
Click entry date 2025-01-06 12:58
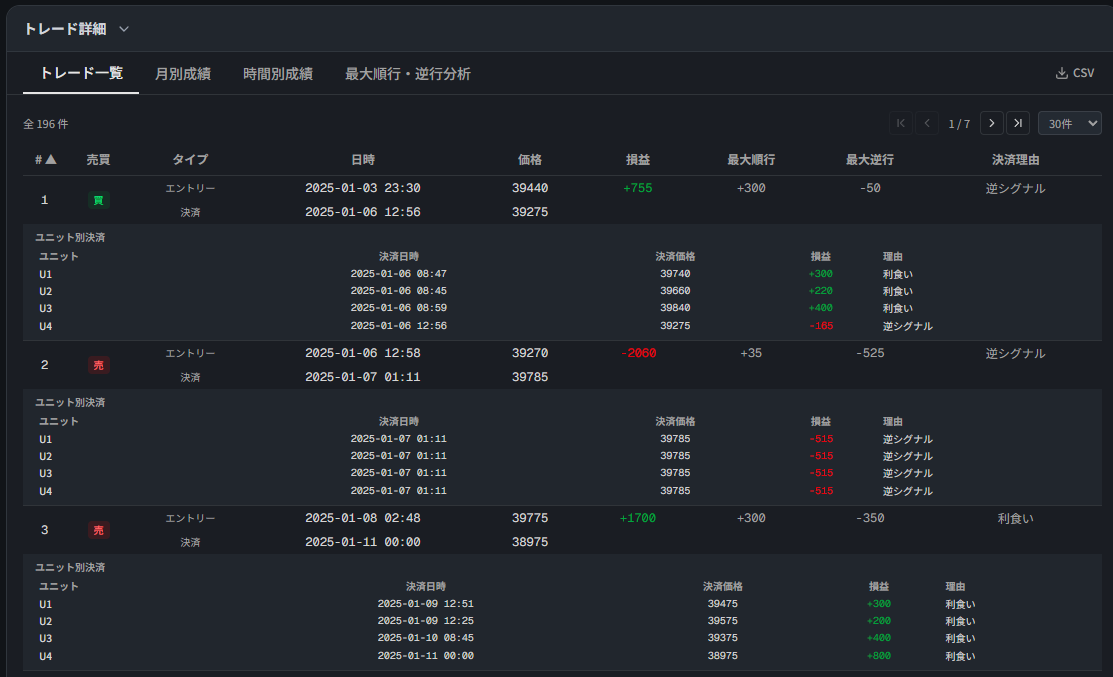(x=363, y=353)
